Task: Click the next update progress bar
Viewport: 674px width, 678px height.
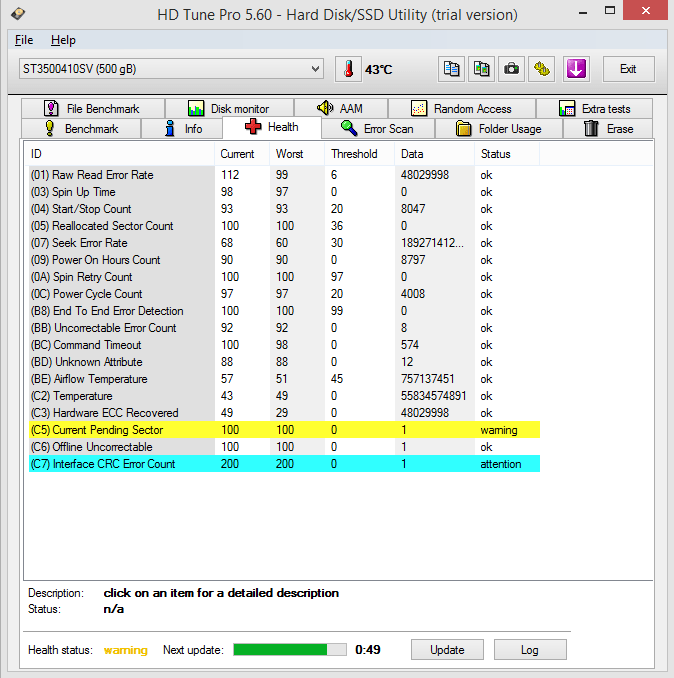Action: 290,649
